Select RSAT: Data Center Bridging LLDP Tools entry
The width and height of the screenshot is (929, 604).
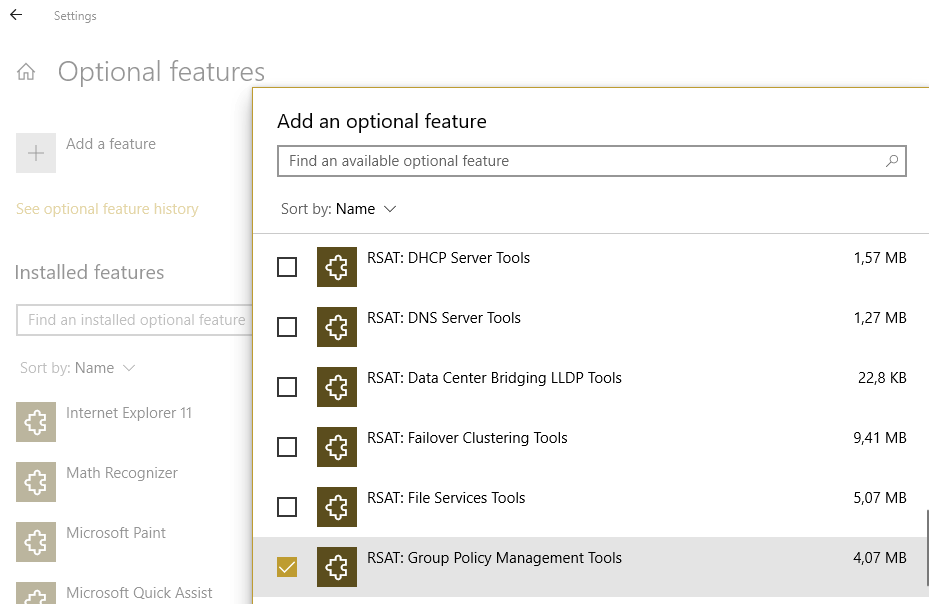[494, 378]
